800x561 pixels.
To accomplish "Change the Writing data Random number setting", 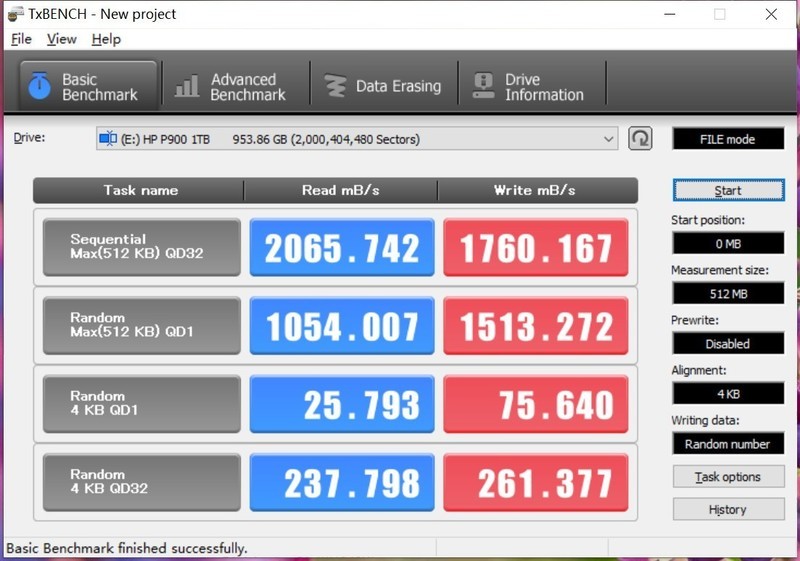I will pos(727,443).
